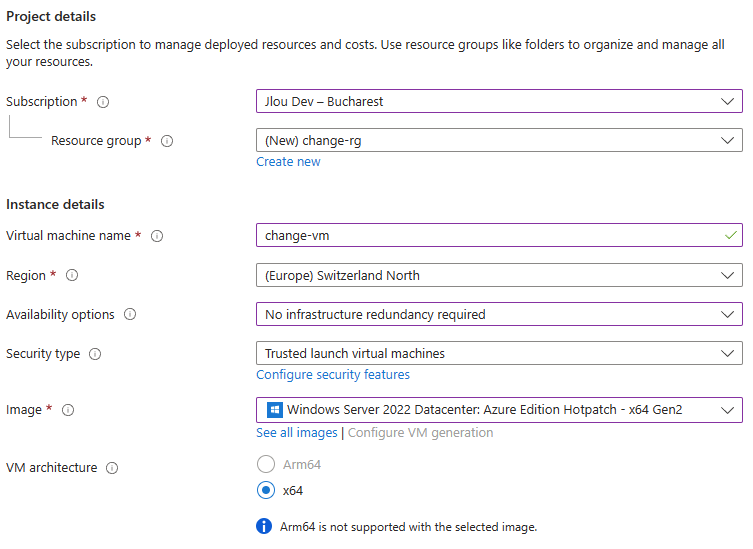Image resolution: width=753 pixels, height=549 pixels.
Task: Click the Virtual machine name label
Action: (68, 236)
